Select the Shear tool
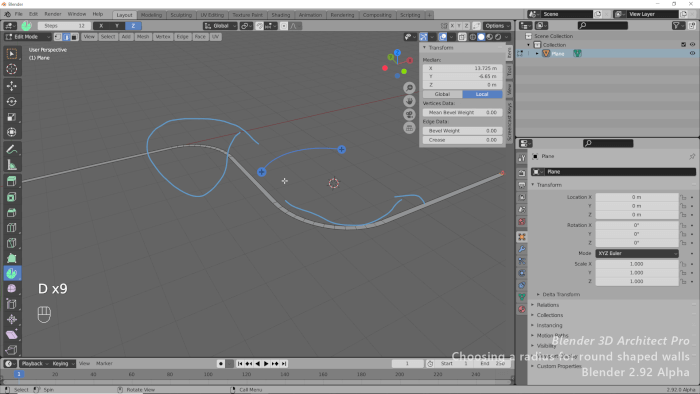 pyautogui.click(x=12, y=335)
